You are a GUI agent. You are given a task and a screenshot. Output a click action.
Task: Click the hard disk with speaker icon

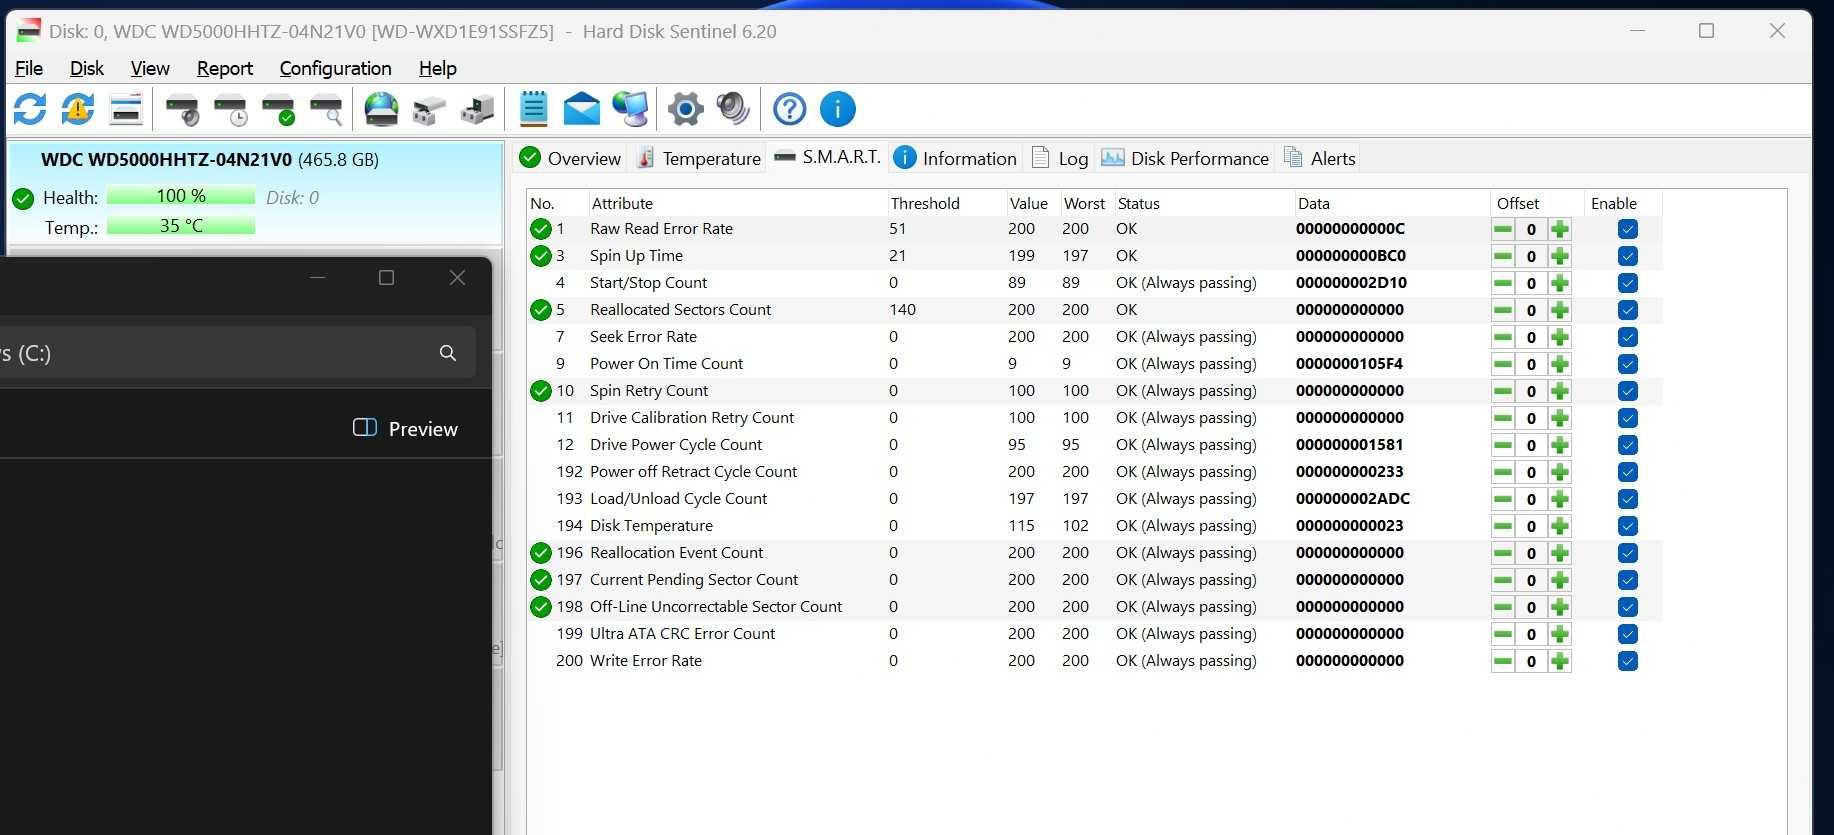182,109
